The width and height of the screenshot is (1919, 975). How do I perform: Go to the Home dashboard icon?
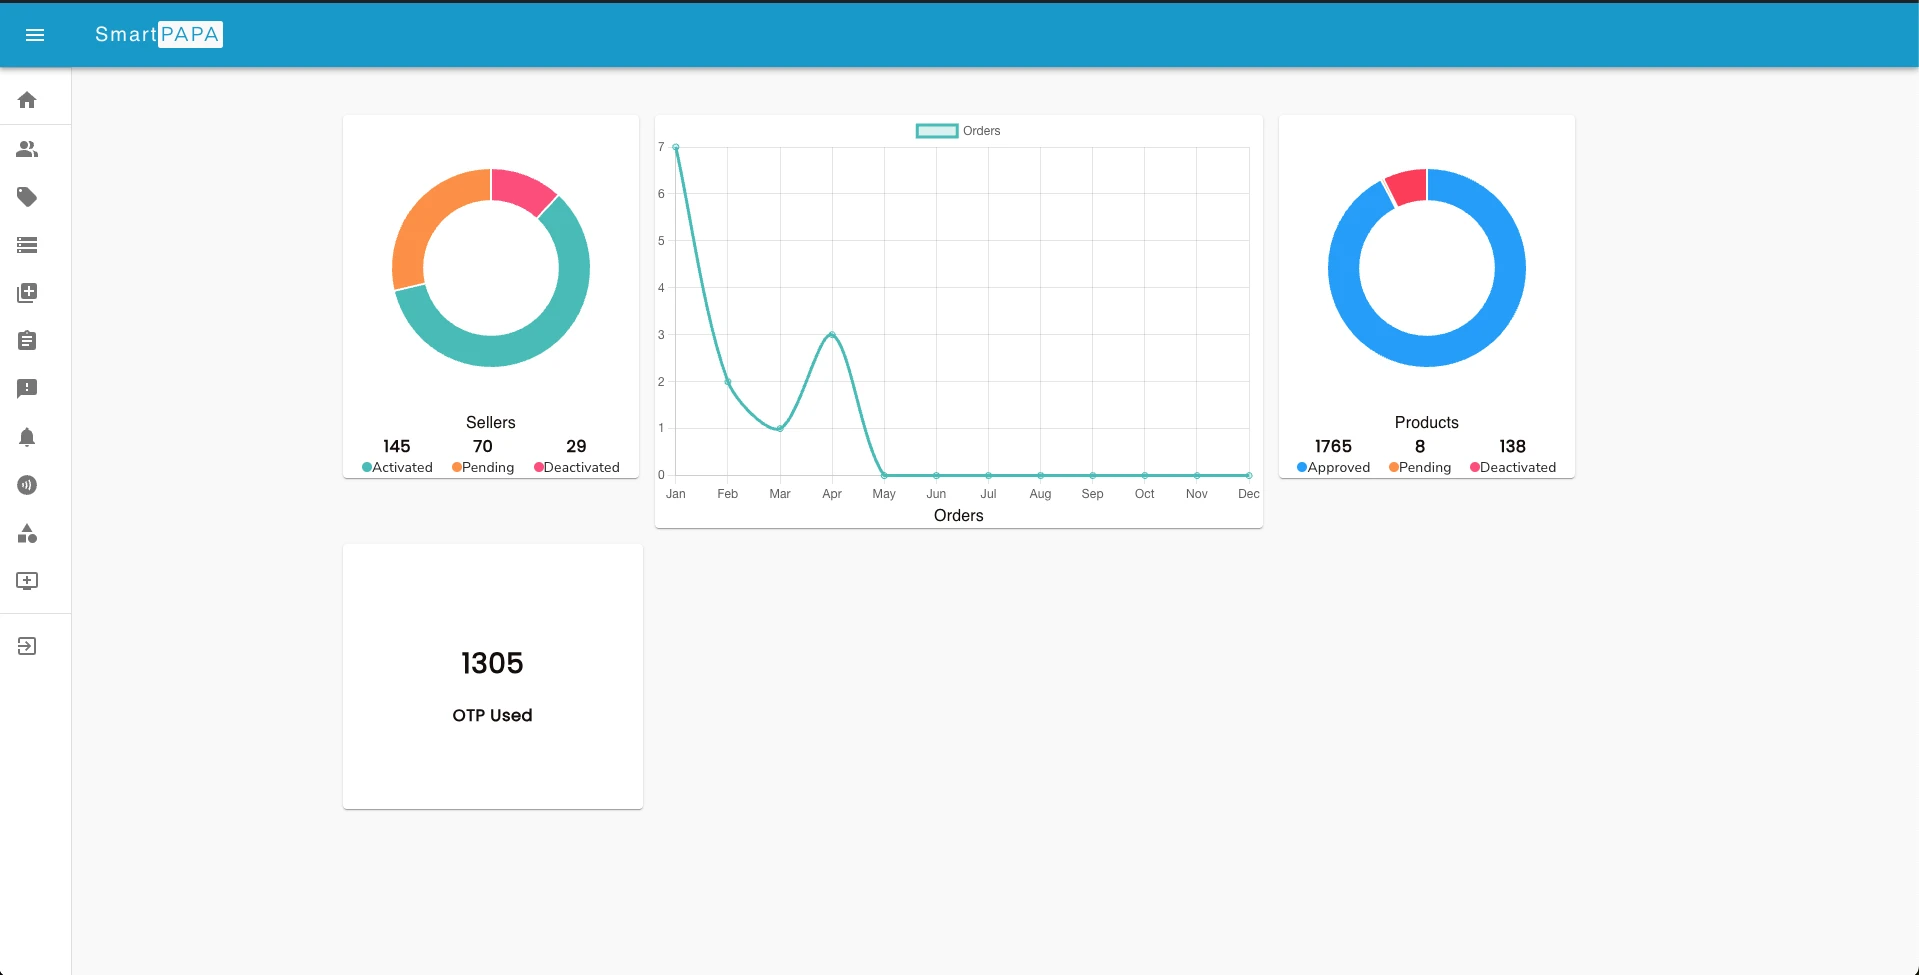27,100
